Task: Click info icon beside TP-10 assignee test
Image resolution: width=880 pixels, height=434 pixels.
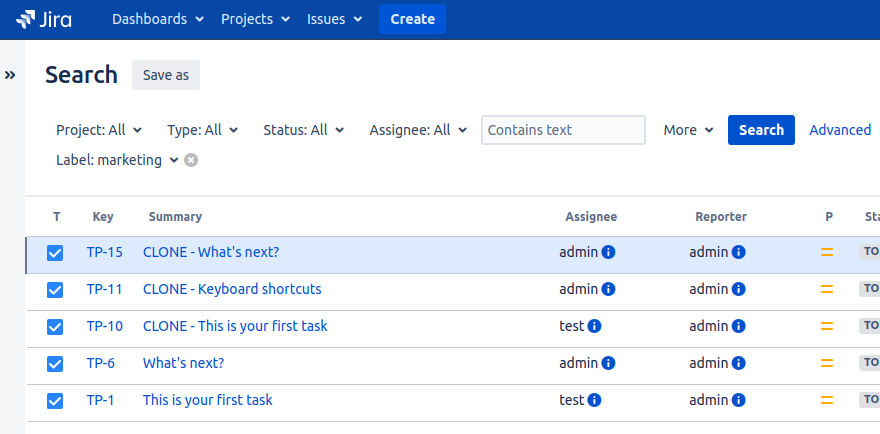Action: pyautogui.click(x=594, y=326)
